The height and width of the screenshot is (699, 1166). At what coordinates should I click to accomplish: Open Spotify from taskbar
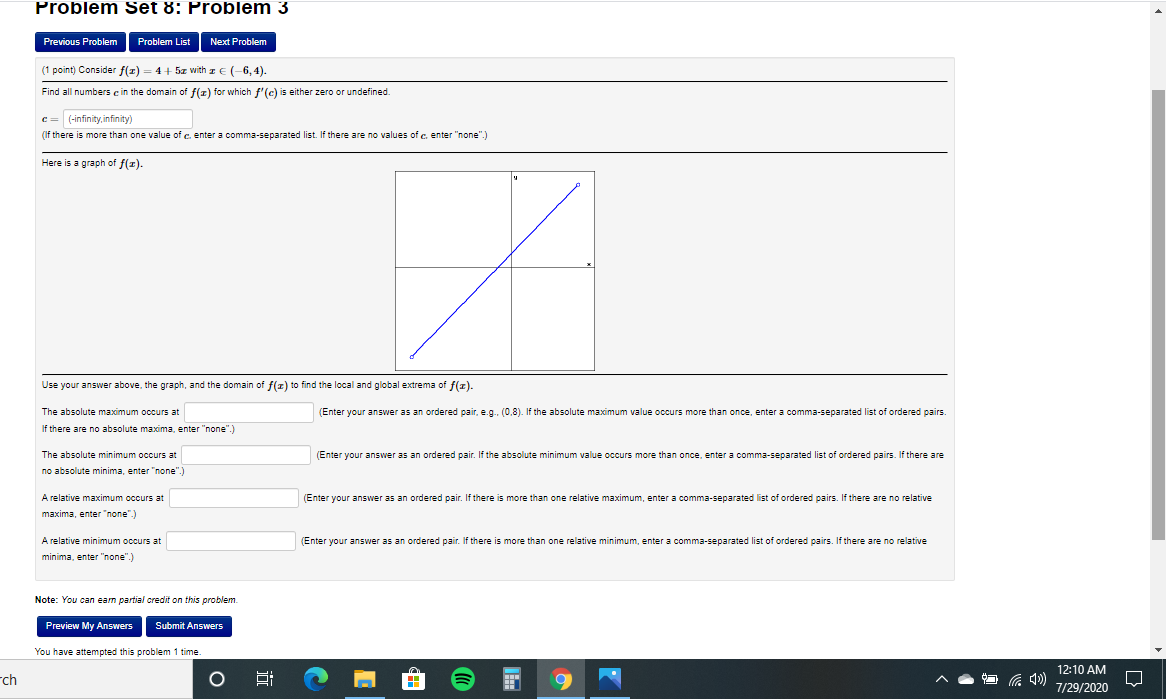[463, 679]
